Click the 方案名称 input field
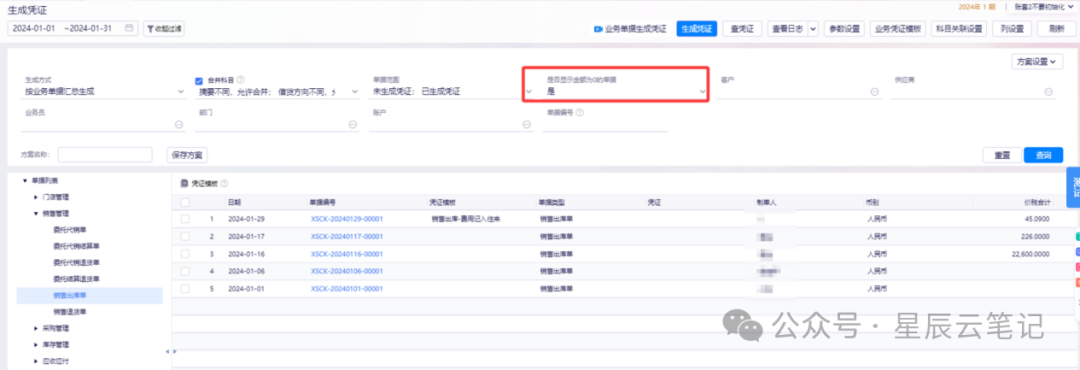The height and width of the screenshot is (370, 1080). pyautogui.click(x=105, y=155)
